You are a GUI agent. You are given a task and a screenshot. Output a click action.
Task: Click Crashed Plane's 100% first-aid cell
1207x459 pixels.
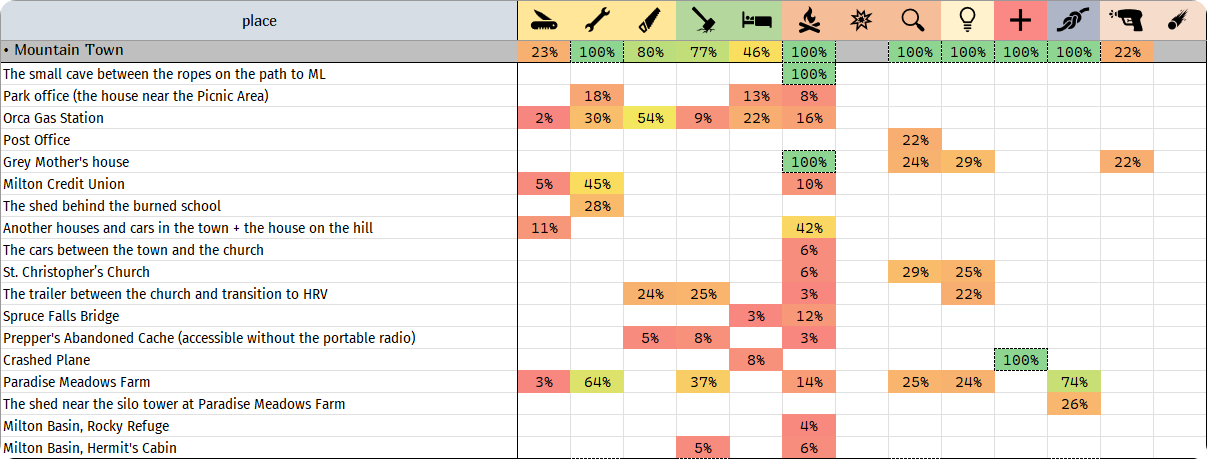click(1020, 360)
